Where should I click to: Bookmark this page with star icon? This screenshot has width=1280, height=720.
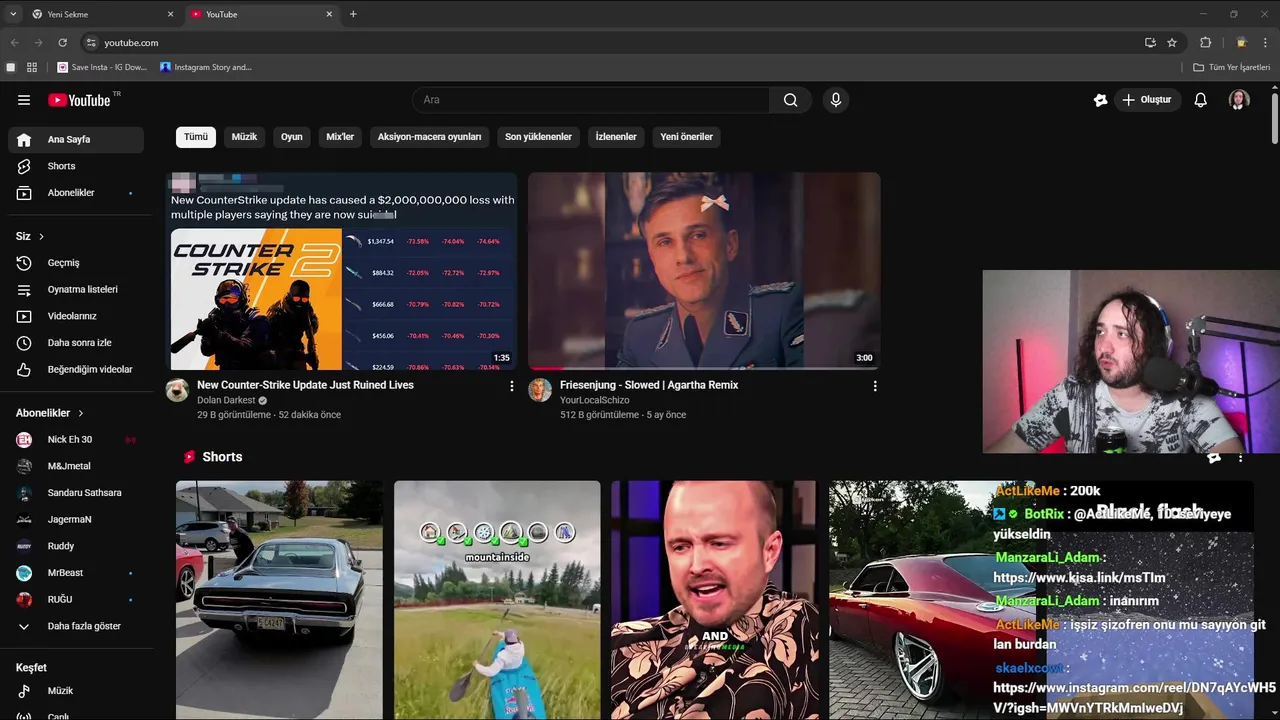[1172, 43]
